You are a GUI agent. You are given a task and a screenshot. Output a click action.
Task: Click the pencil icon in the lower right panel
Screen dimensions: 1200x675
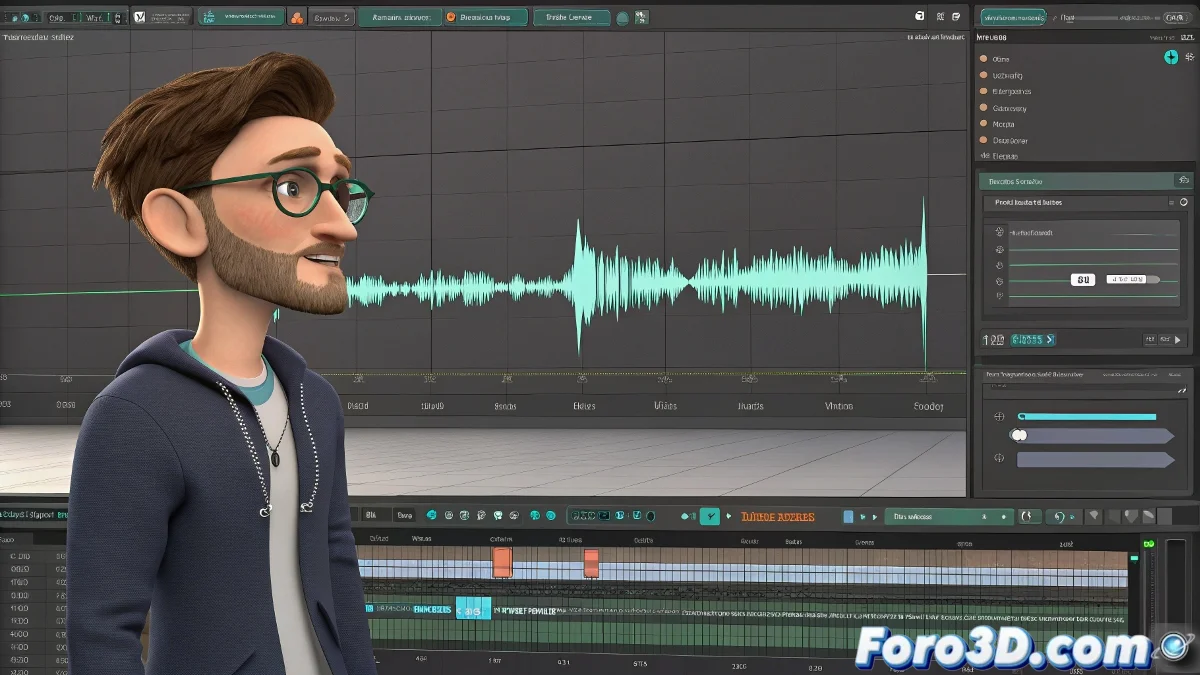1182,390
